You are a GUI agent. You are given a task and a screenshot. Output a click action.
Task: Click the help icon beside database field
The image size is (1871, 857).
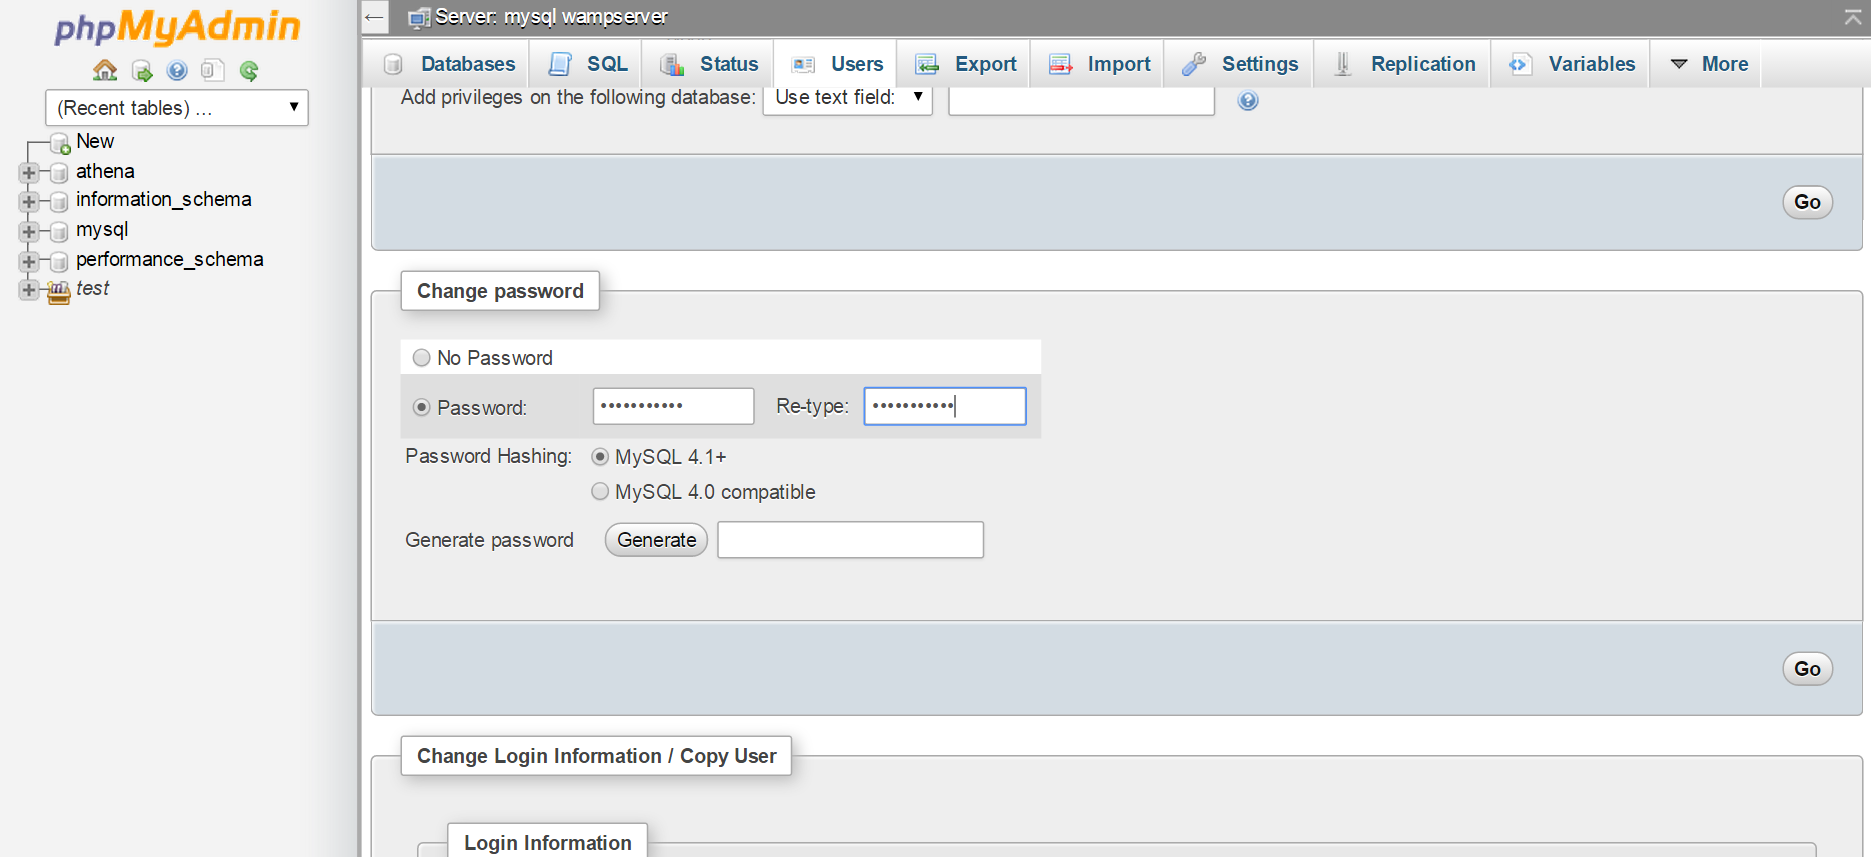(1247, 100)
